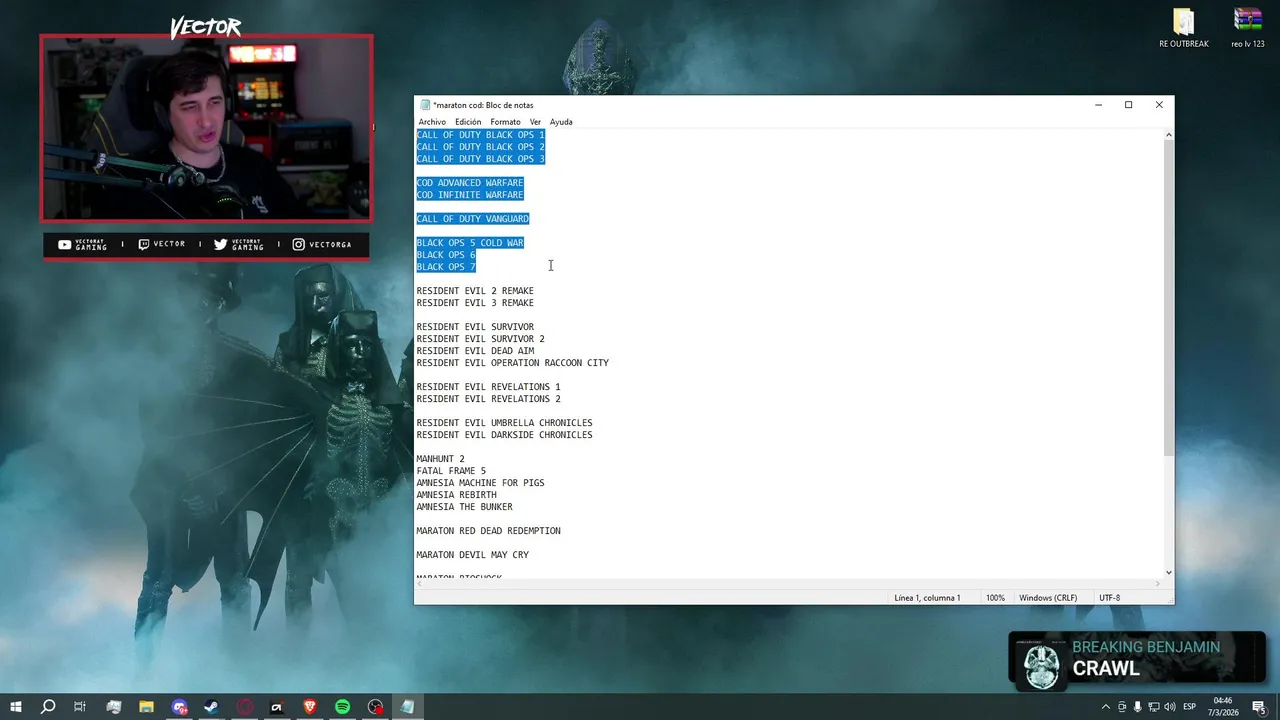Click the line 'AMNESIA MACHINE FOR PIGS'

(x=481, y=483)
